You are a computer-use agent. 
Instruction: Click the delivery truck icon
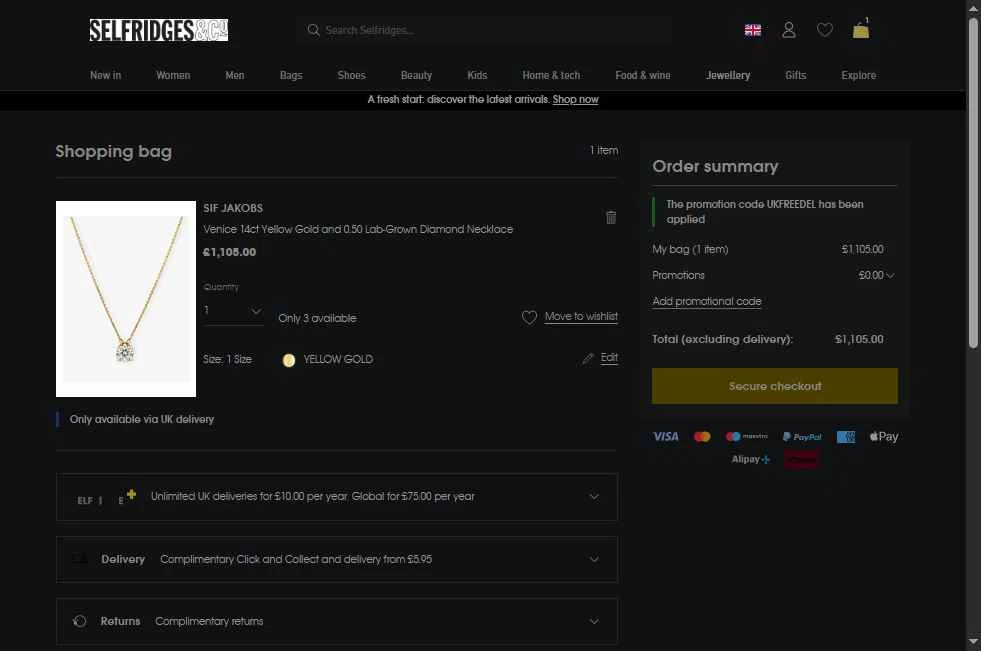(x=79, y=558)
